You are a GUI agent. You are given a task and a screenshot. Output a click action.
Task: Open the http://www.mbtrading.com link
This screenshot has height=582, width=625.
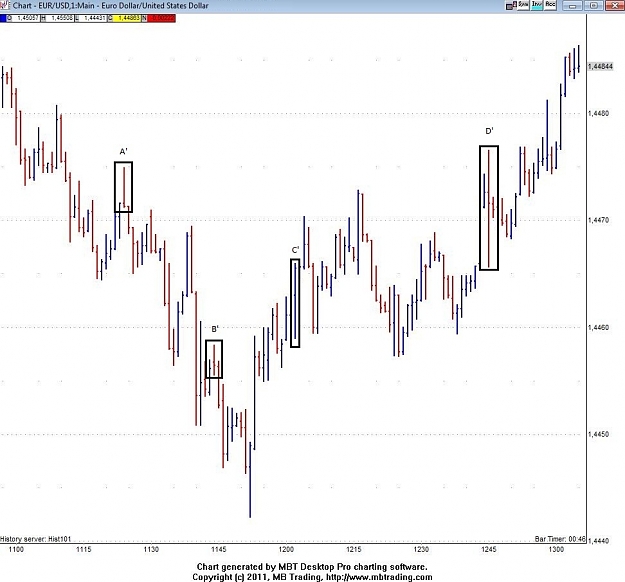click(379, 577)
